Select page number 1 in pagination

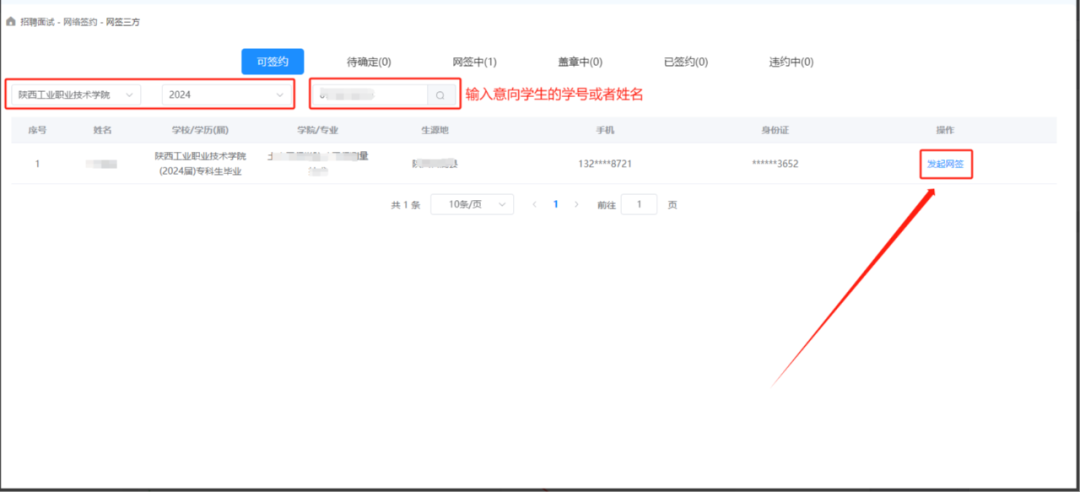pyautogui.click(x=556, y=204)
